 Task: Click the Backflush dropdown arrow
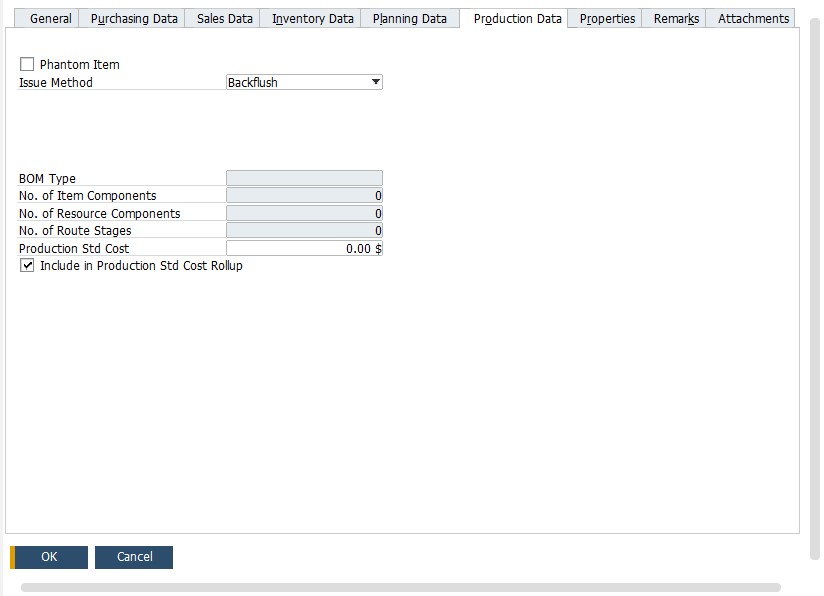[x=376, y=83]
